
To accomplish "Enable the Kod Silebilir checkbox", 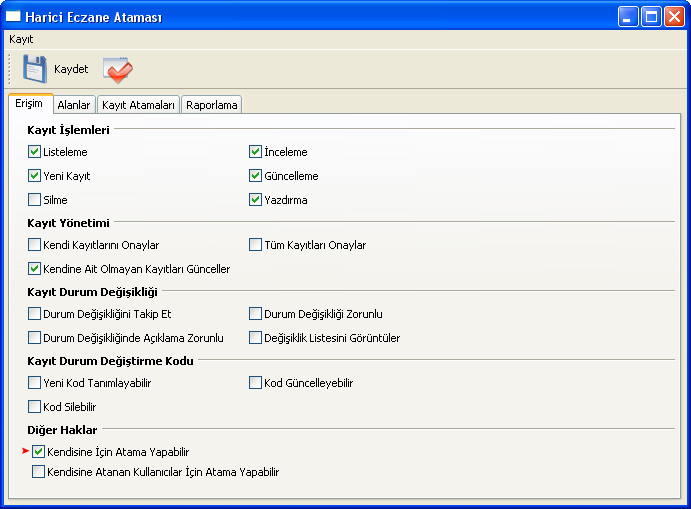I will [x=35, y=407].
